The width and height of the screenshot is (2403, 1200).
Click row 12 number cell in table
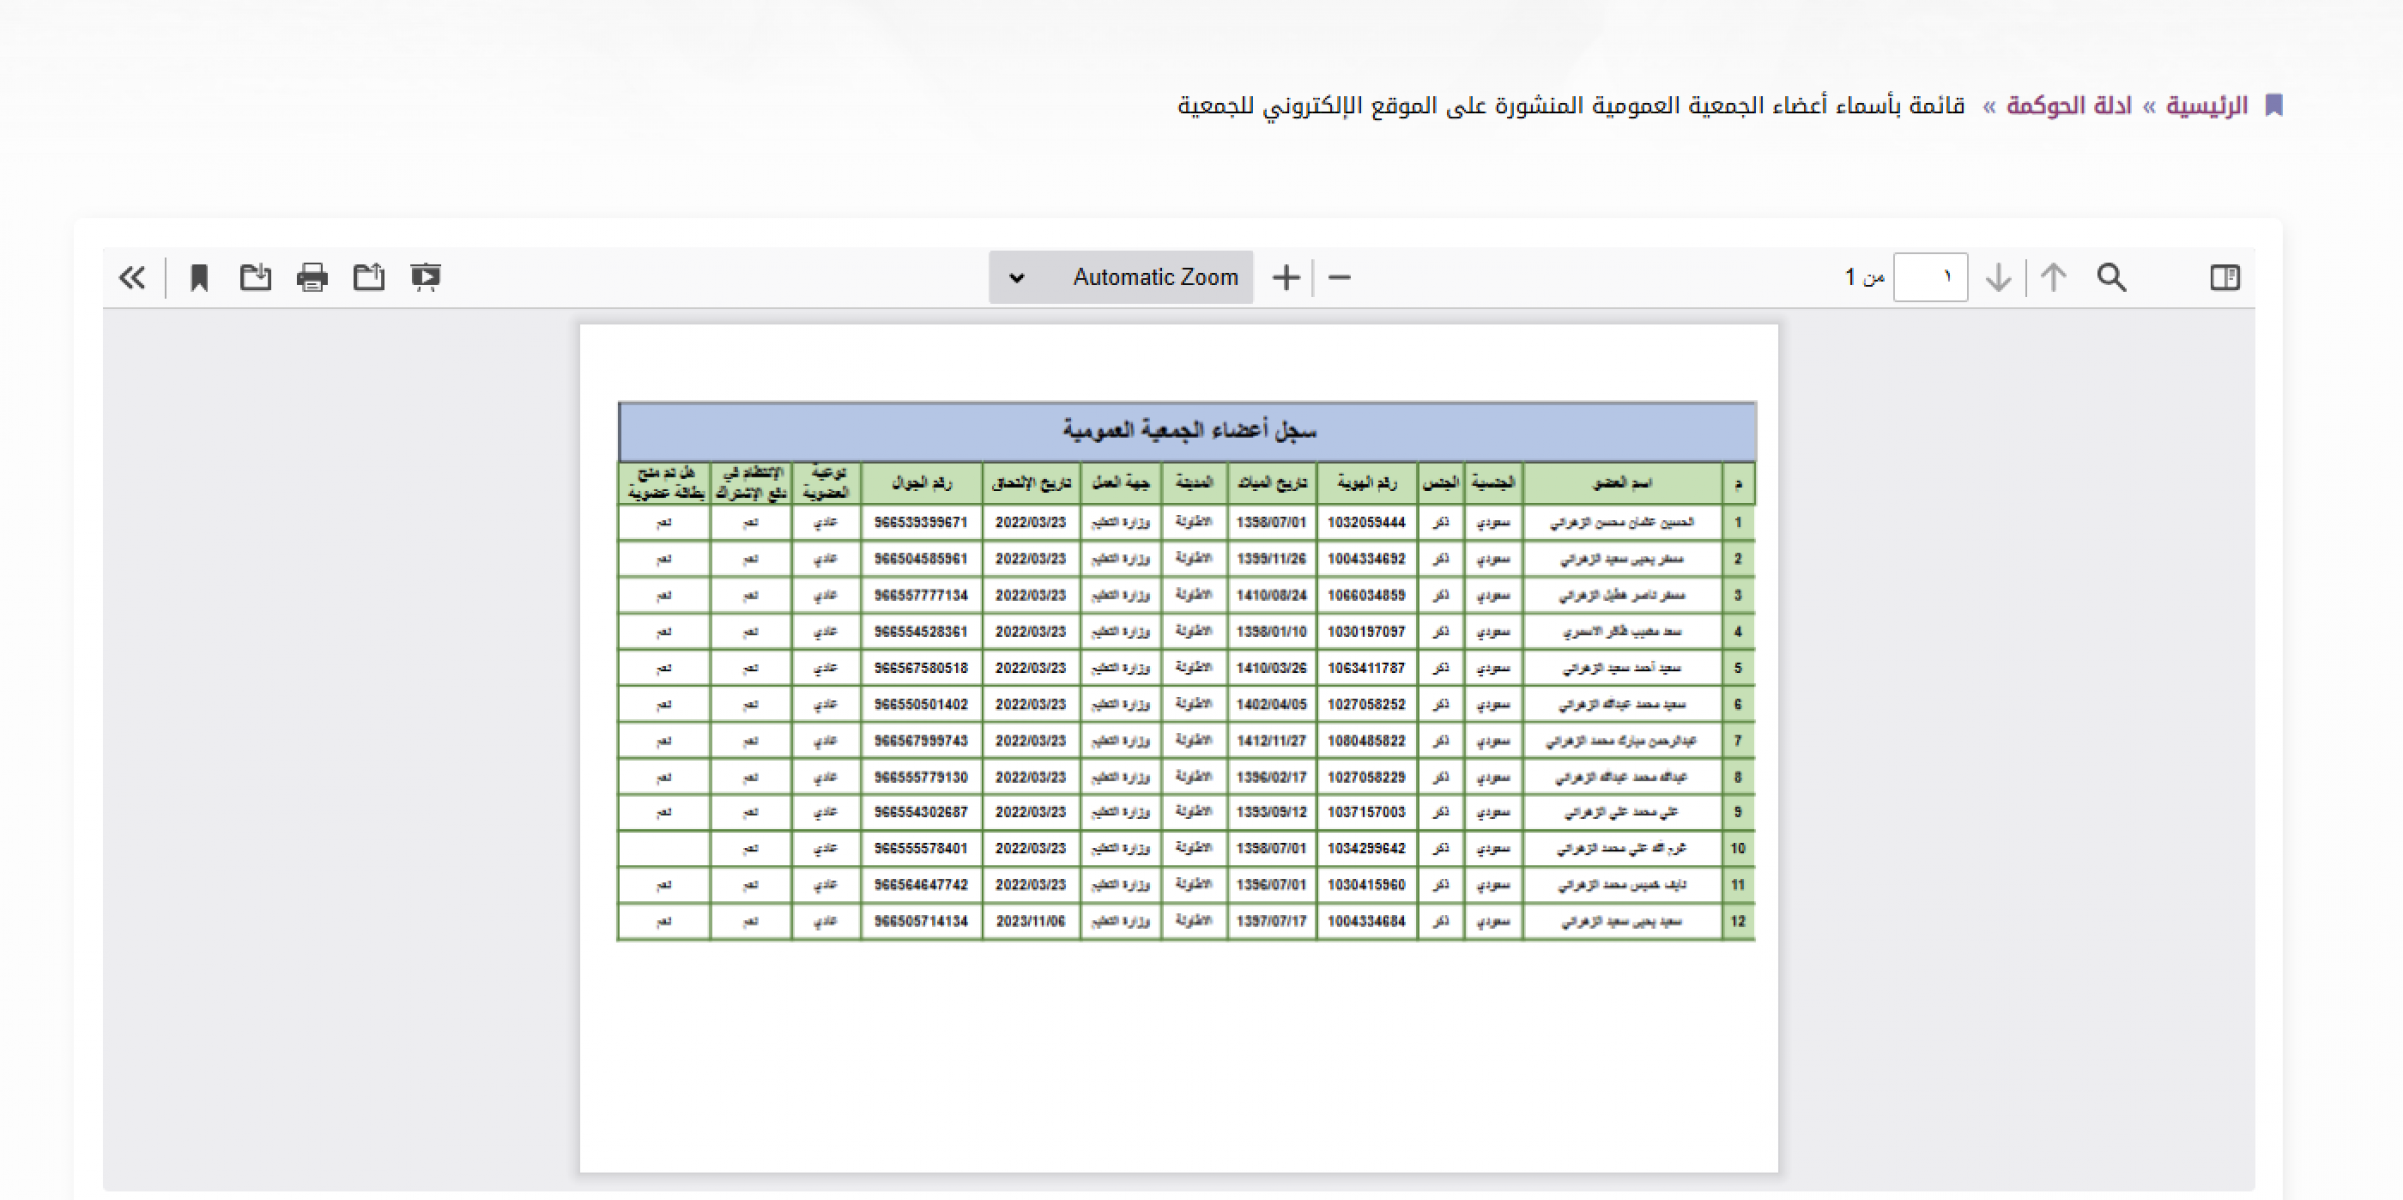pos(1738,921)
